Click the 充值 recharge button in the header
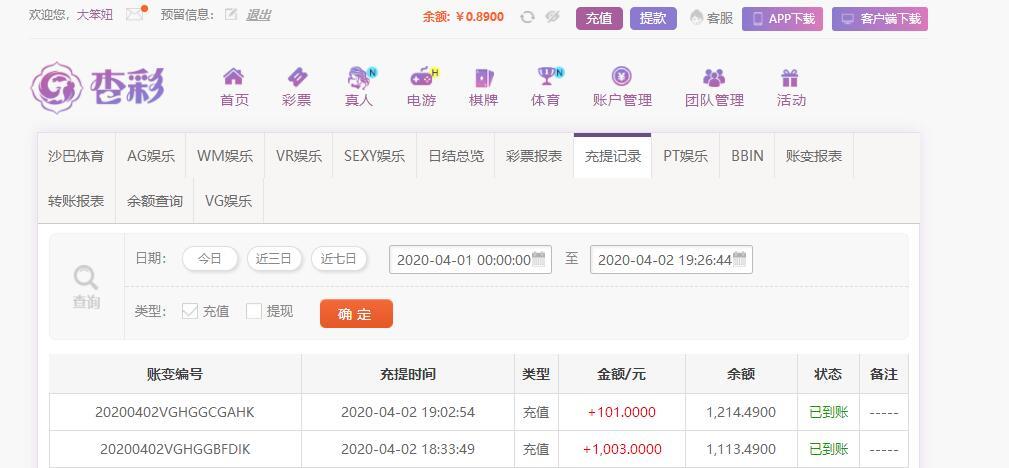 [x=599, y=18]
